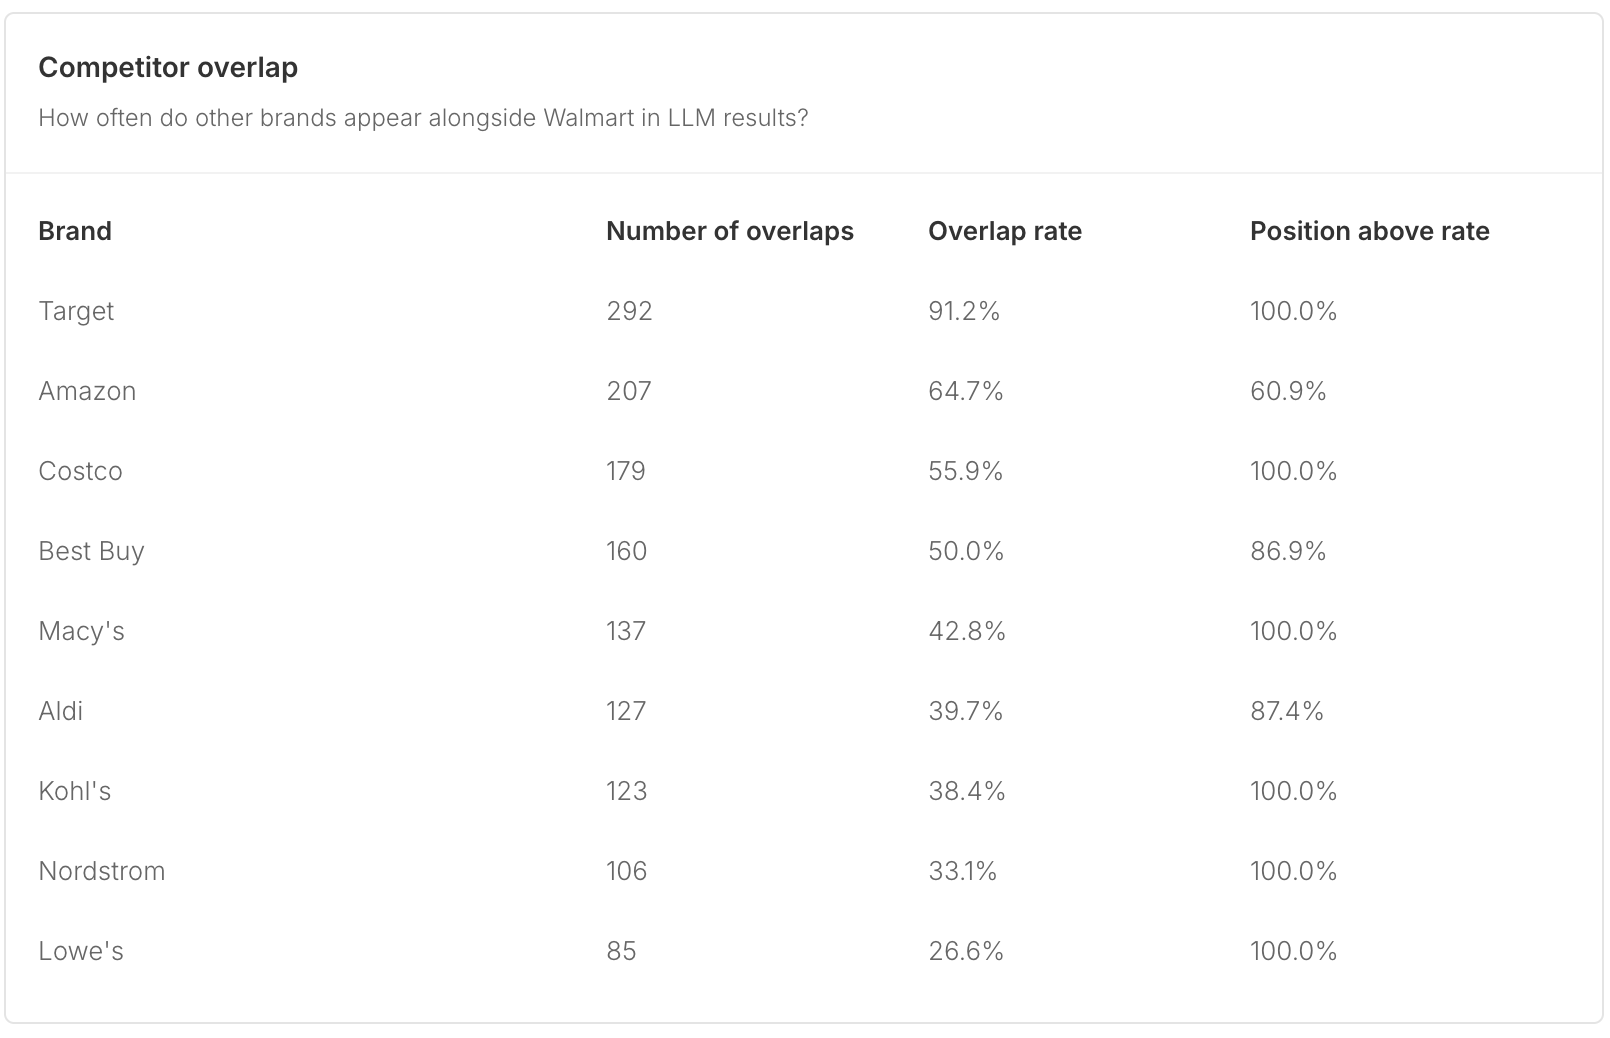Screen dimensions: 1610x1038
Task: Select the Lowe's brand name
Action: [x=81, y=951]
